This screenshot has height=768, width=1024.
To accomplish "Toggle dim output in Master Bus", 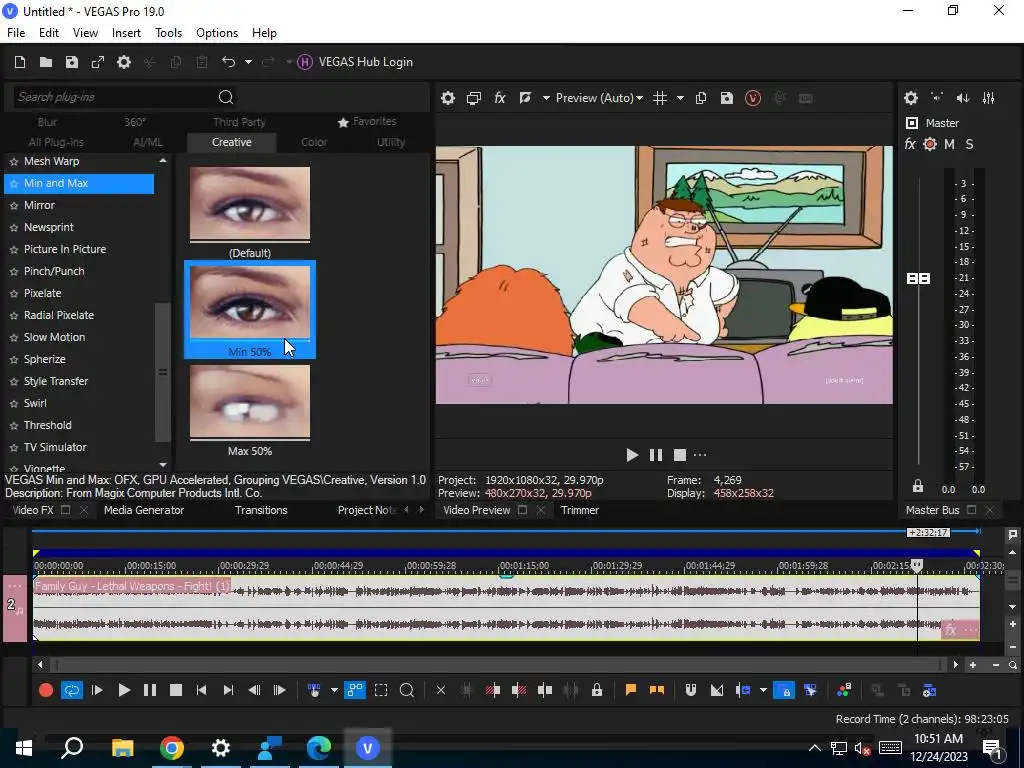I will [963, 98].
